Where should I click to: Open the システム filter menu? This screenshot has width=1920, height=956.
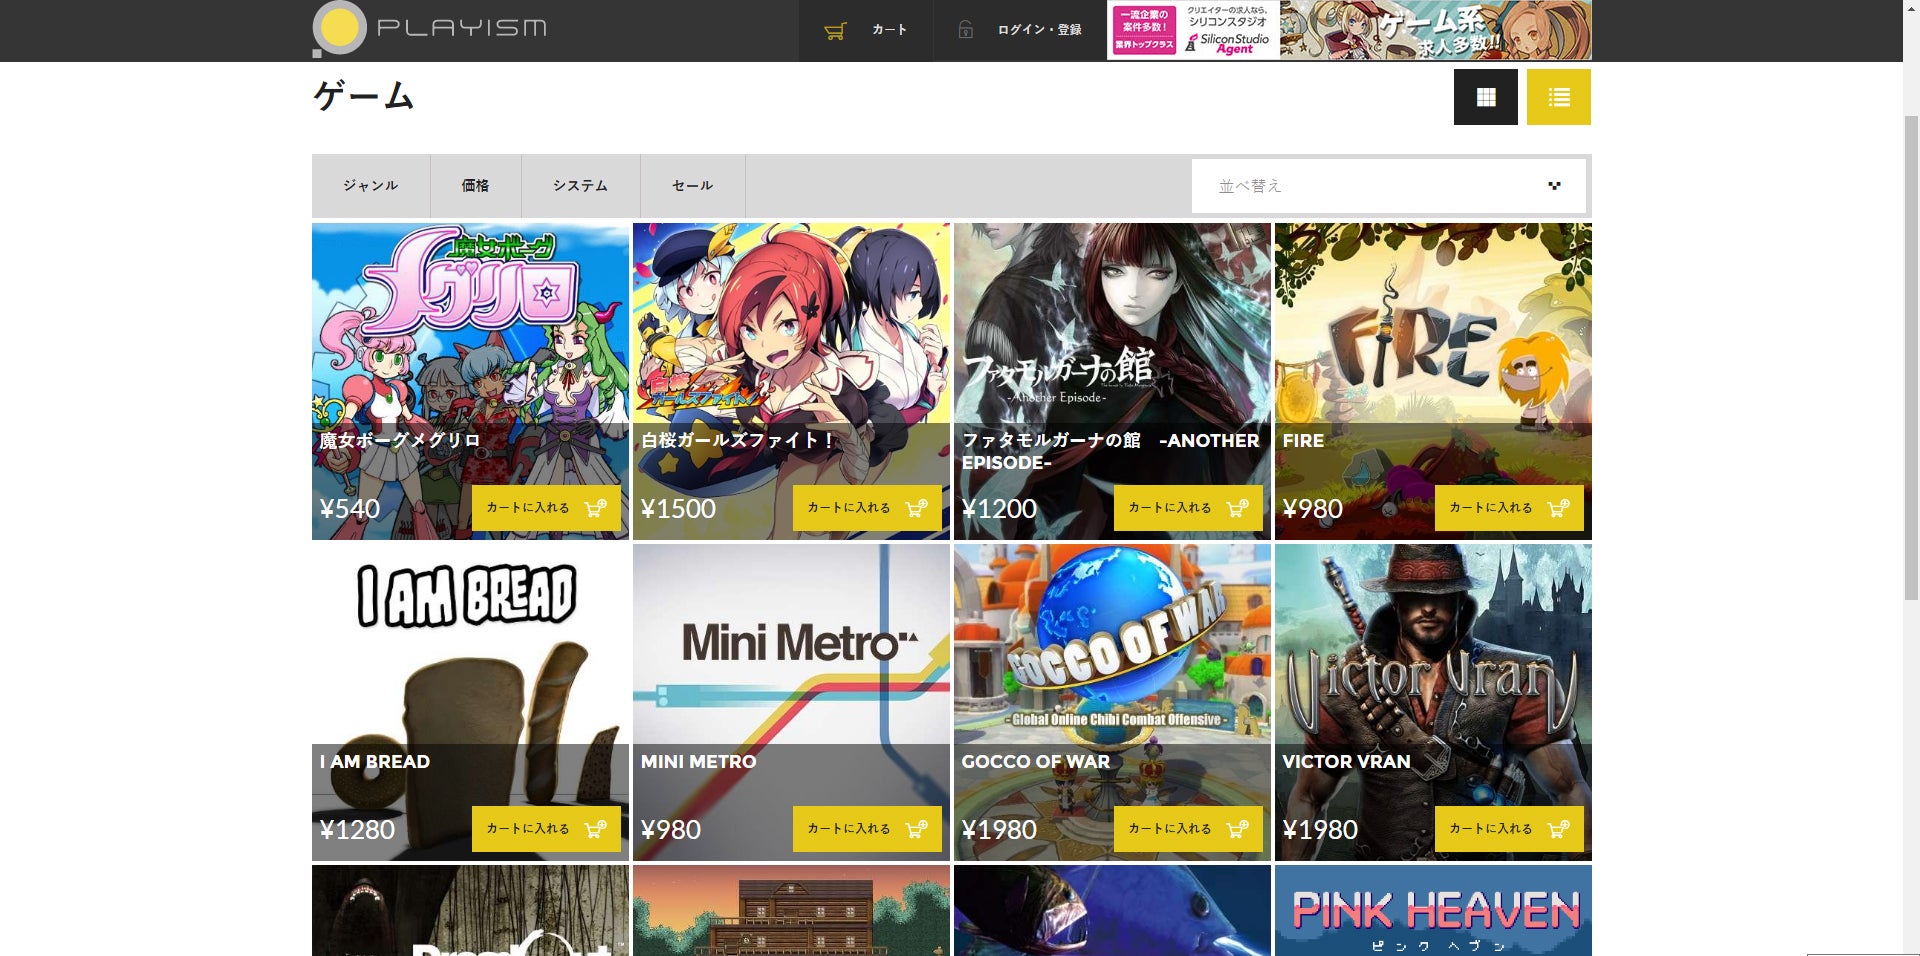(580, 186)
